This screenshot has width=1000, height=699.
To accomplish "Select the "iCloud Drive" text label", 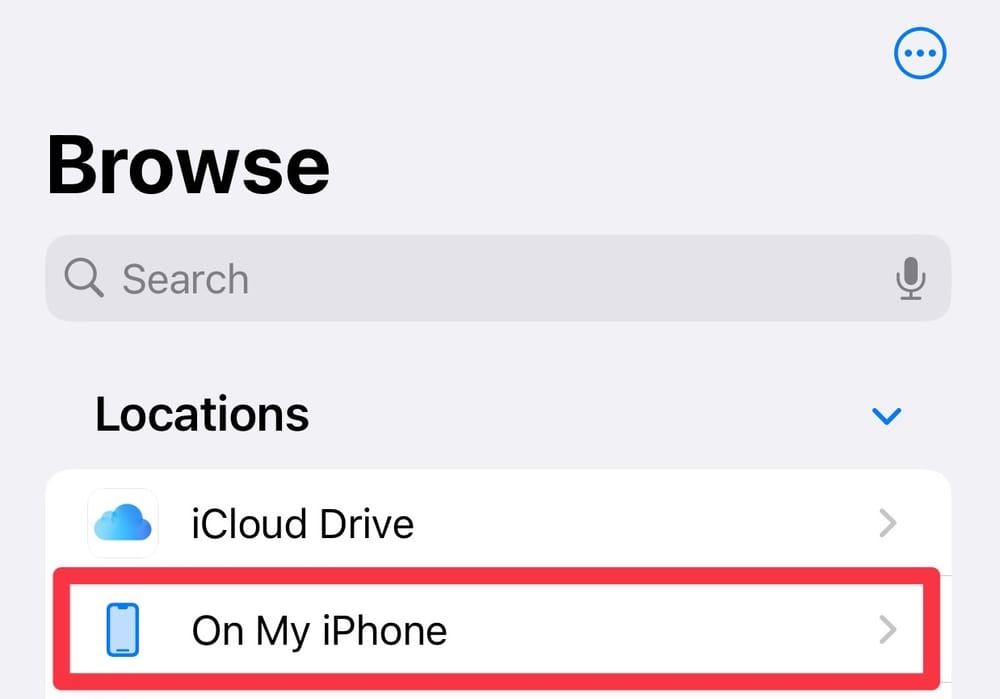I will (302, 523).
